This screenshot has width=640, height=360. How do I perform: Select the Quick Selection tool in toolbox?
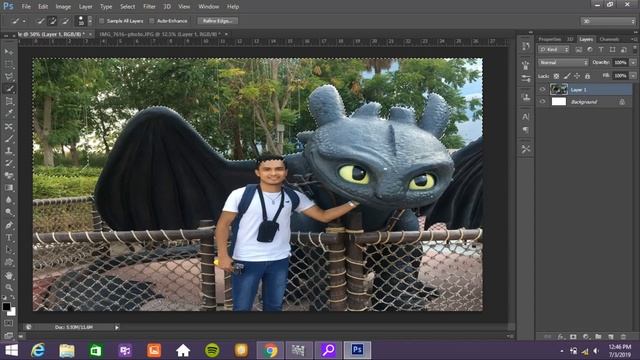[9, 89]
